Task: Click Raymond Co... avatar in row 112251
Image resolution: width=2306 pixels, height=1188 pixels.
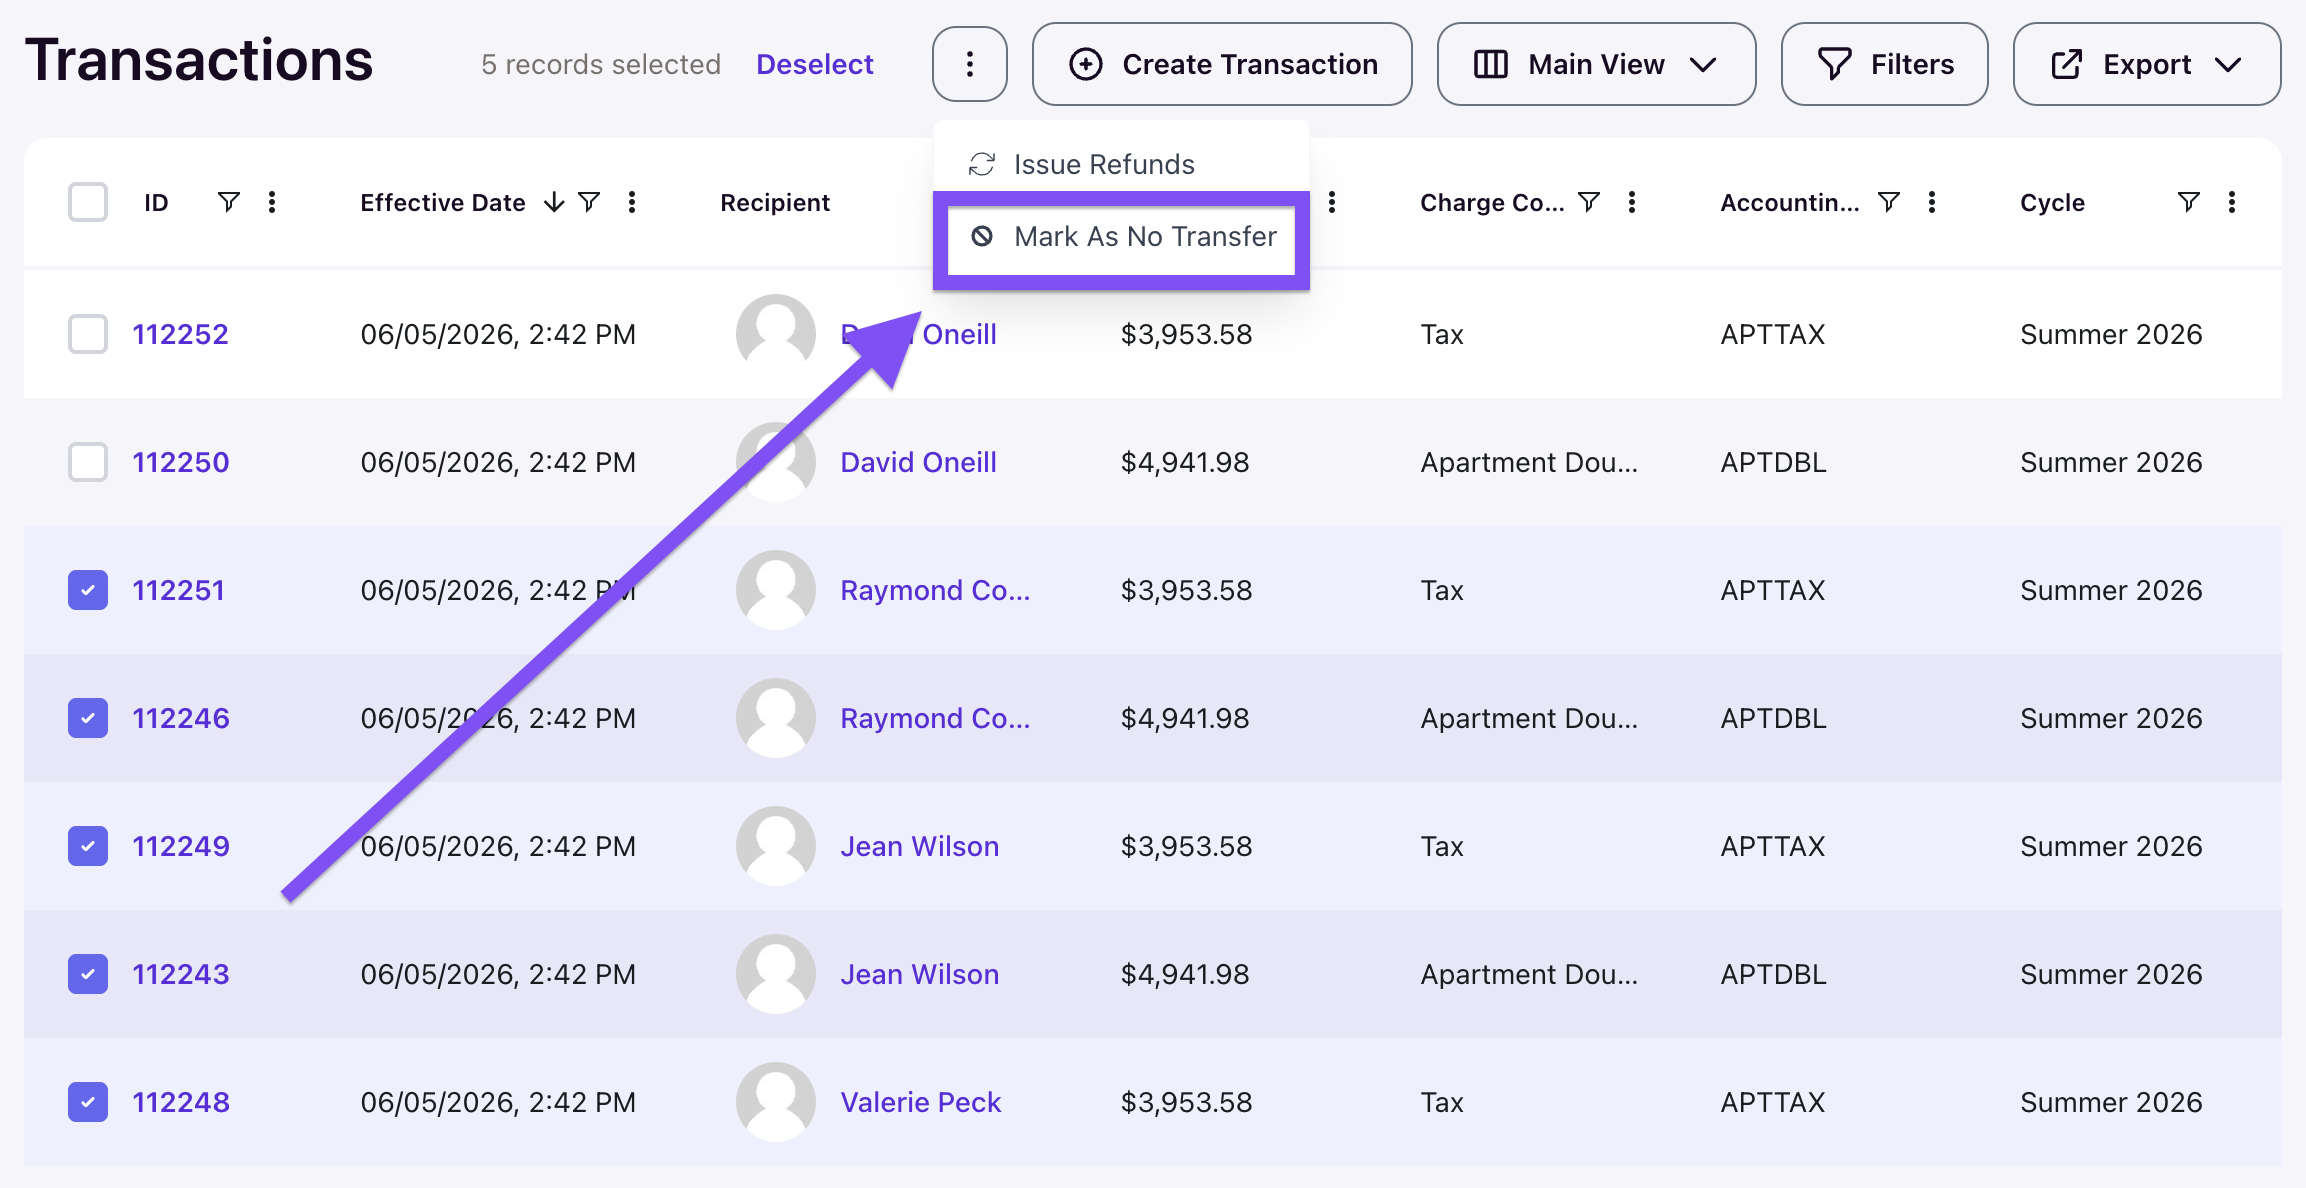Action: click(x=776, y=590)
